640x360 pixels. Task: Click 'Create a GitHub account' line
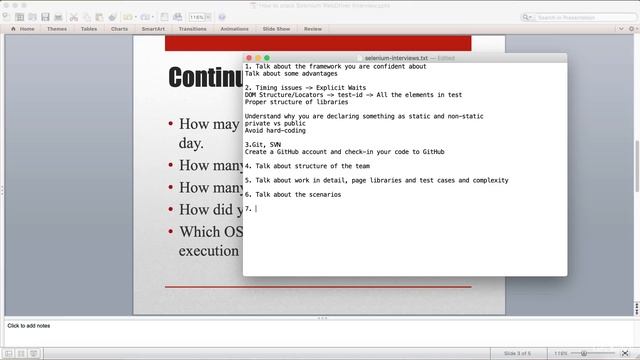pyautogui.click(x=344, y=152)
